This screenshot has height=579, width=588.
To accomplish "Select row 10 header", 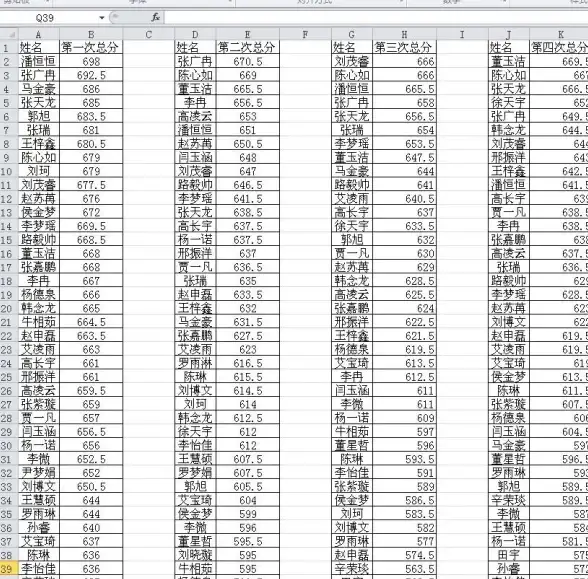I will pos(9,171).
